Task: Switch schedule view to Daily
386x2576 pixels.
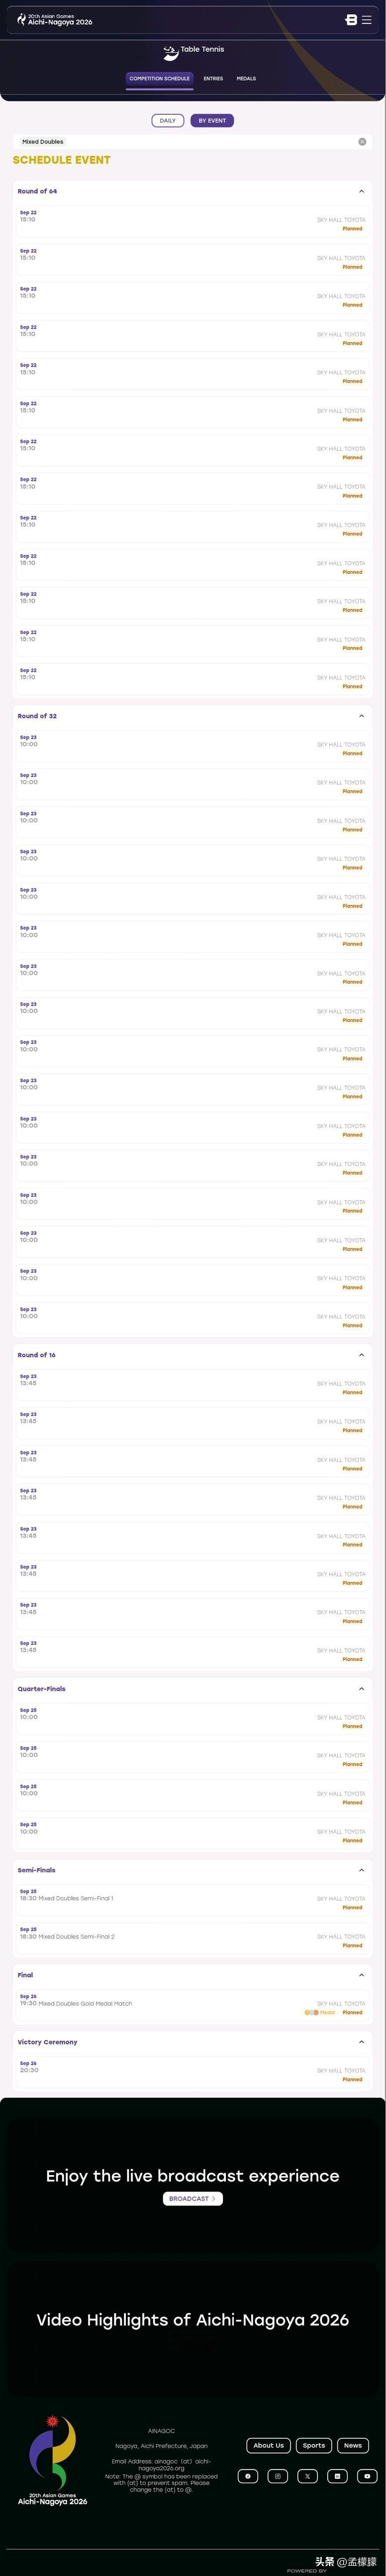Action: click(168, 121)
